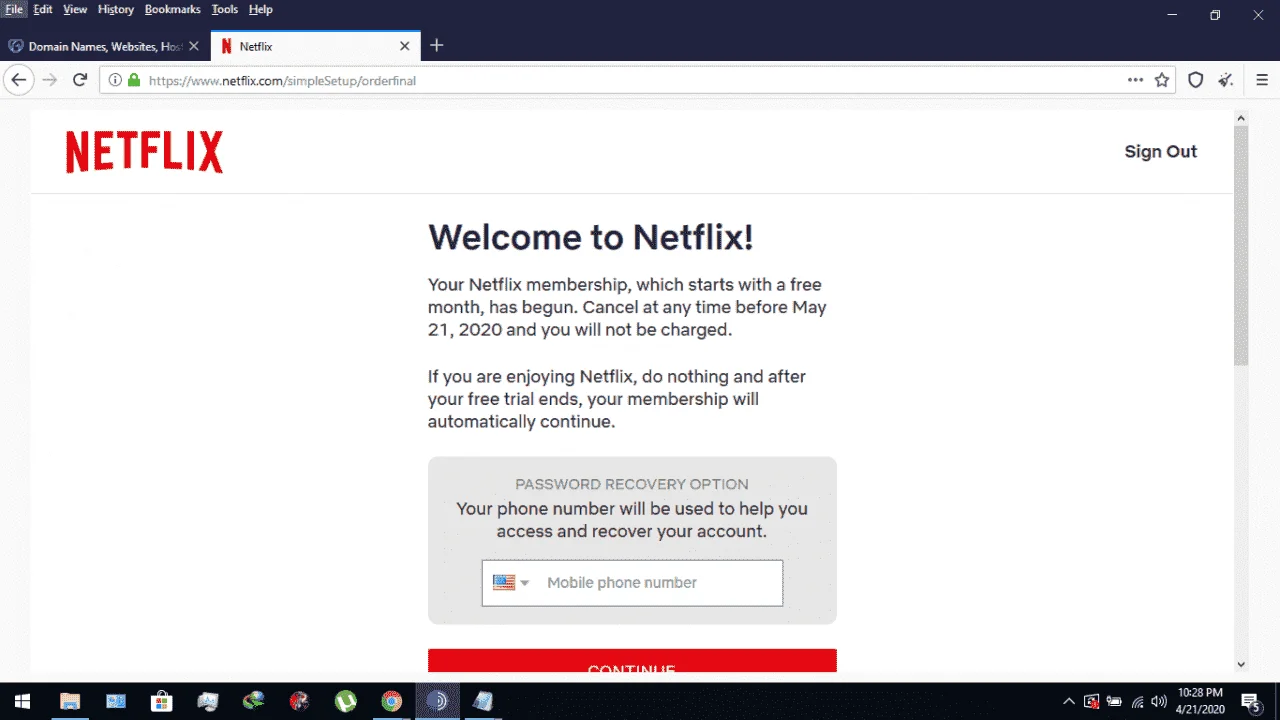Image resolution: width=1280 pixels, height=720 pixels.
Task: Click the address bar URL
Action: click(282, 80)
